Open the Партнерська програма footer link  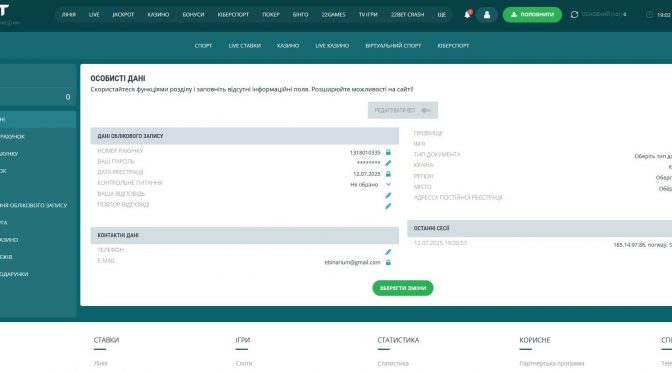point(552,363)
